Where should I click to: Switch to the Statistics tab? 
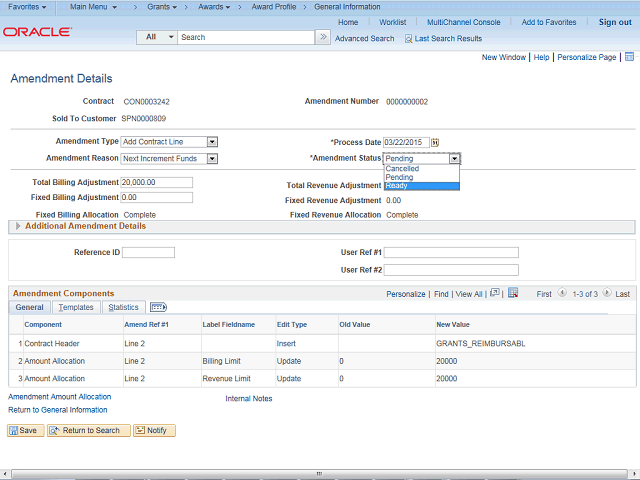coord(123,308)
